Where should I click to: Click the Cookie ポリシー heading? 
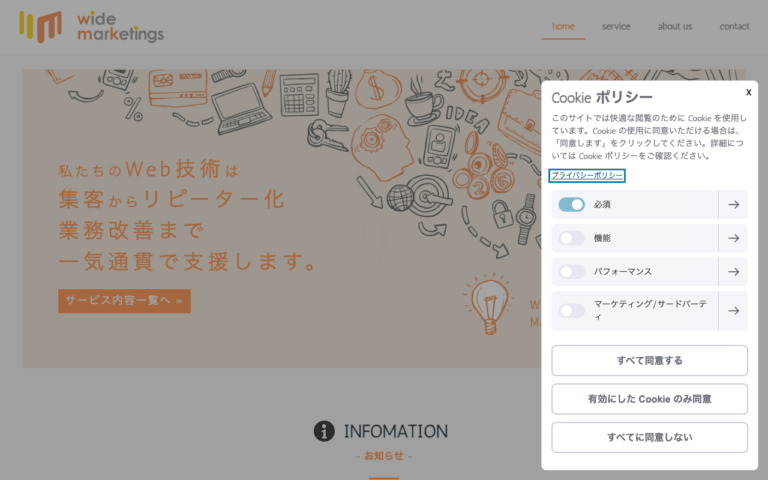pyautogui.click(x=602, y=97)
